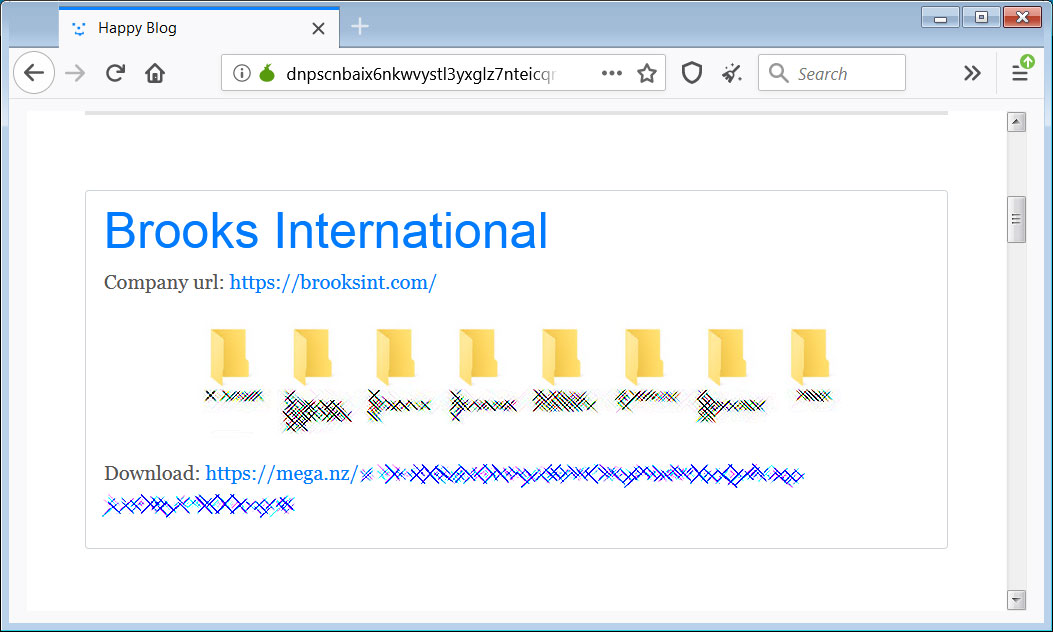Click the third folder image

coord(396,357)
